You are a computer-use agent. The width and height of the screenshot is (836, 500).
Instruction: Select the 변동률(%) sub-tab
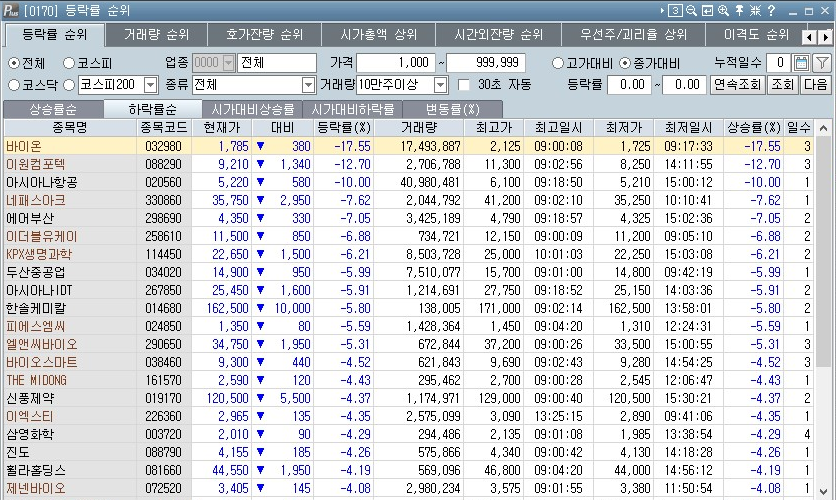tap(452, 109)
